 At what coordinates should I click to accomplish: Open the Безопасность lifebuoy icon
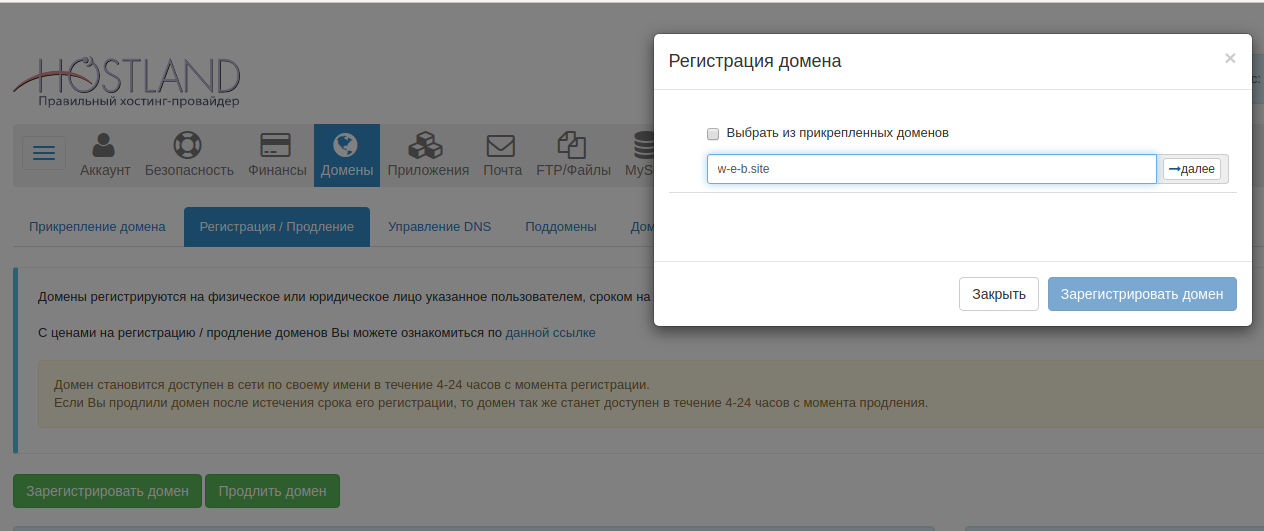point(188,146)
